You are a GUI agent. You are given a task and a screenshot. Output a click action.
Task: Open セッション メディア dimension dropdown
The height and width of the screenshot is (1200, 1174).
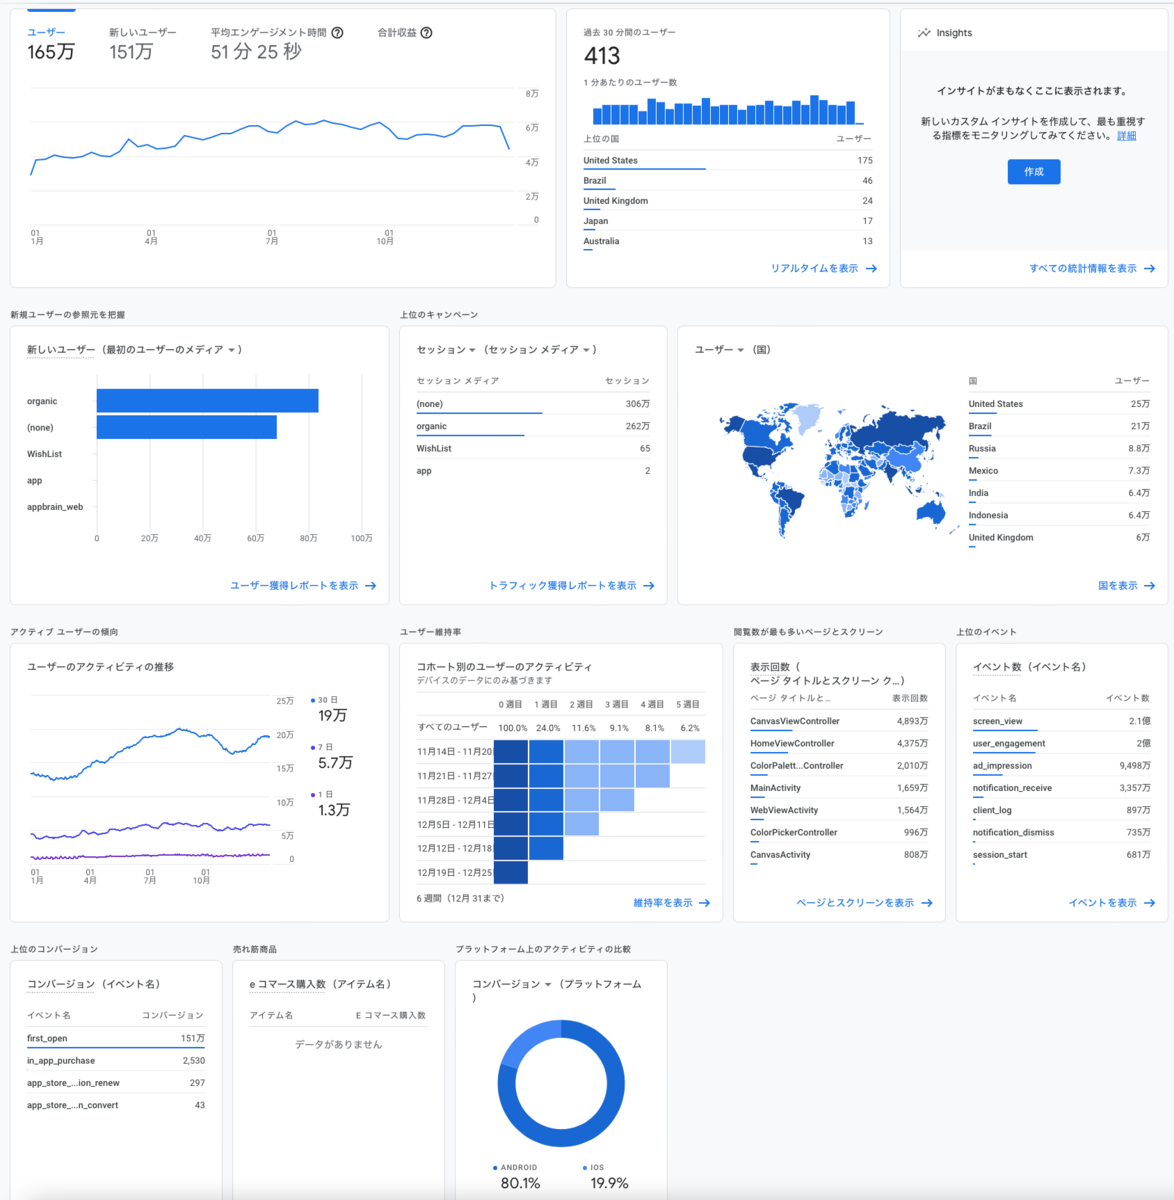(x=540, y=350)
